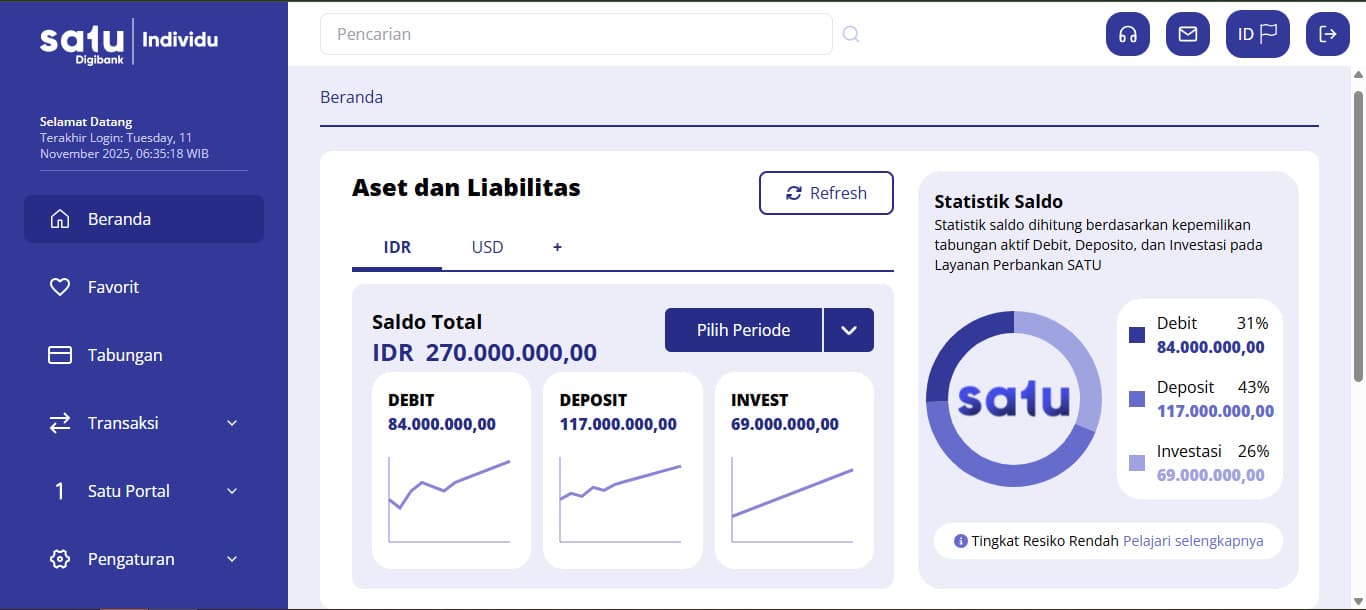Click inside the Pencarian search field

pos(575,33)
